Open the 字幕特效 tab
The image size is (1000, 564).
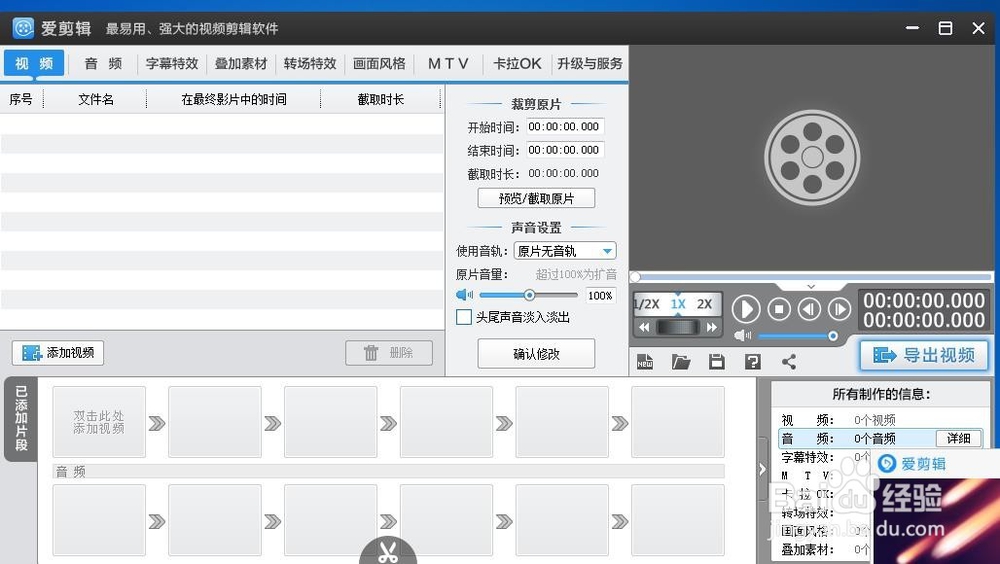pos(172,63)
